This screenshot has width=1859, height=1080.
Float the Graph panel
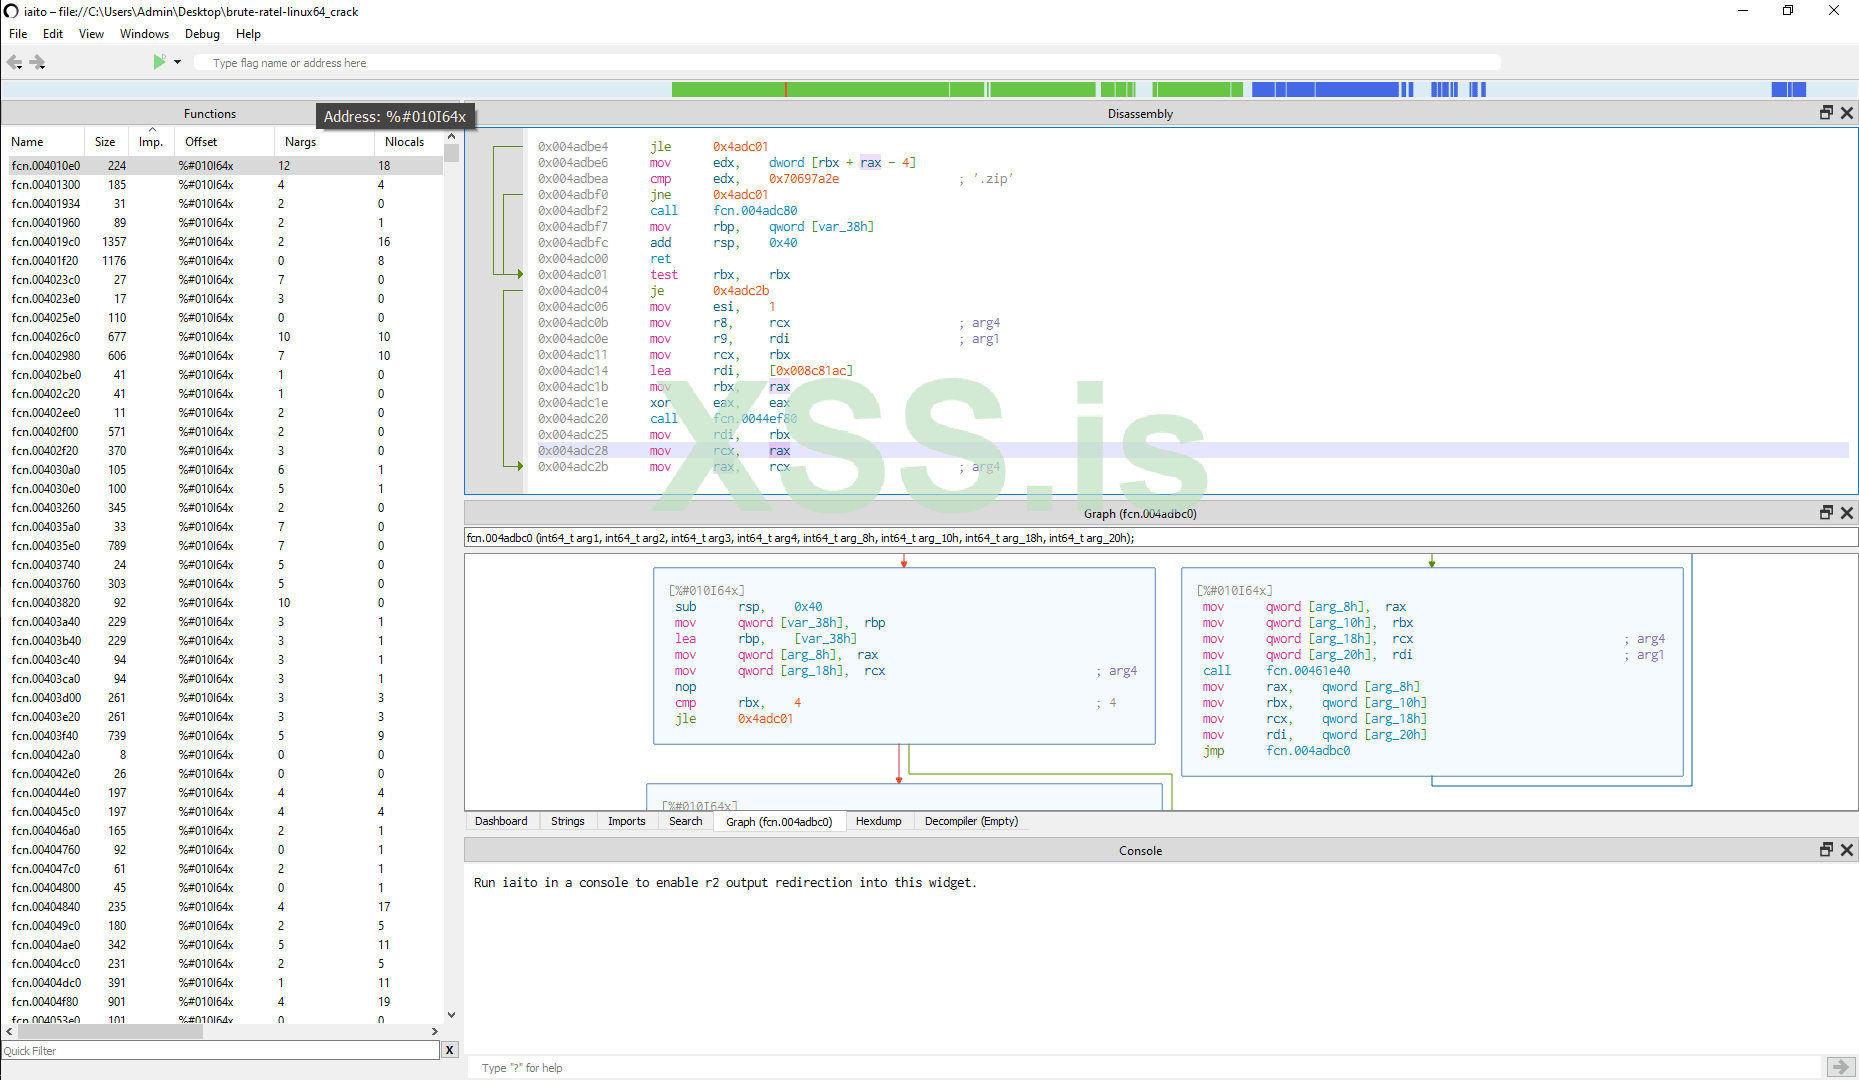pyautogui.click(x=1826, y=512)
